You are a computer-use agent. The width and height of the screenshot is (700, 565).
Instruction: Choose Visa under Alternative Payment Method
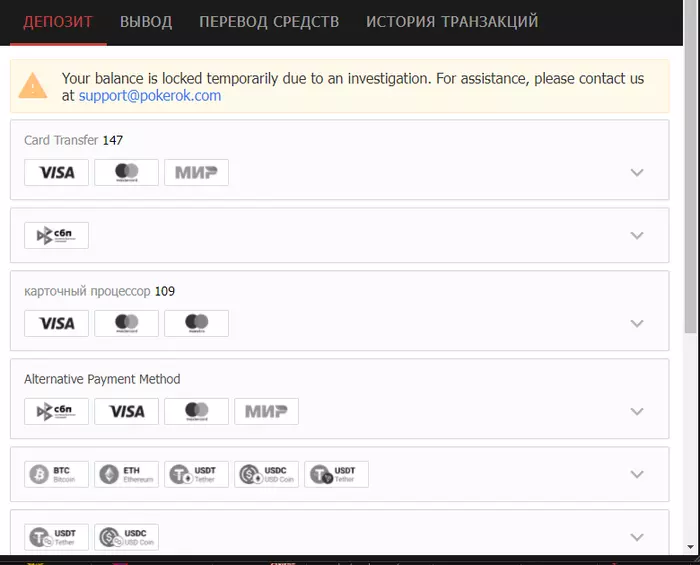(127, 411)
